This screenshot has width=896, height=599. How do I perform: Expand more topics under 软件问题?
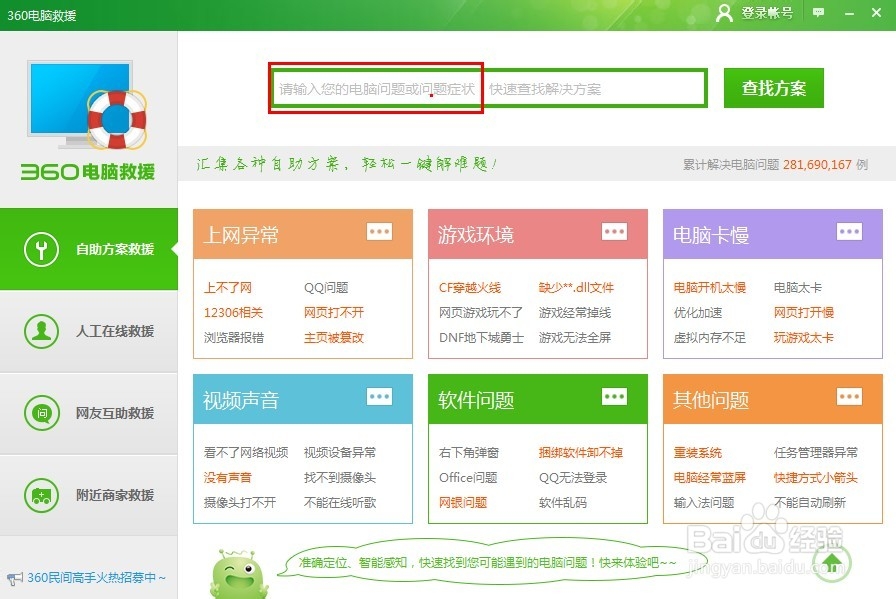coord(614,397)
